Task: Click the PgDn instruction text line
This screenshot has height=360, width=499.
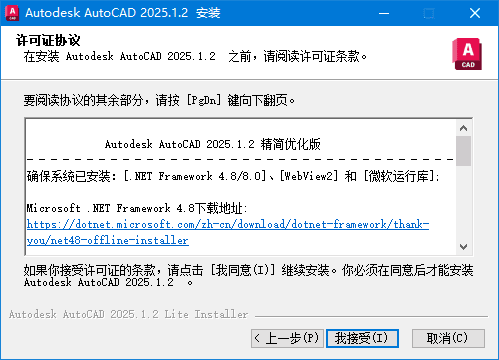Action: coord(159,100)
